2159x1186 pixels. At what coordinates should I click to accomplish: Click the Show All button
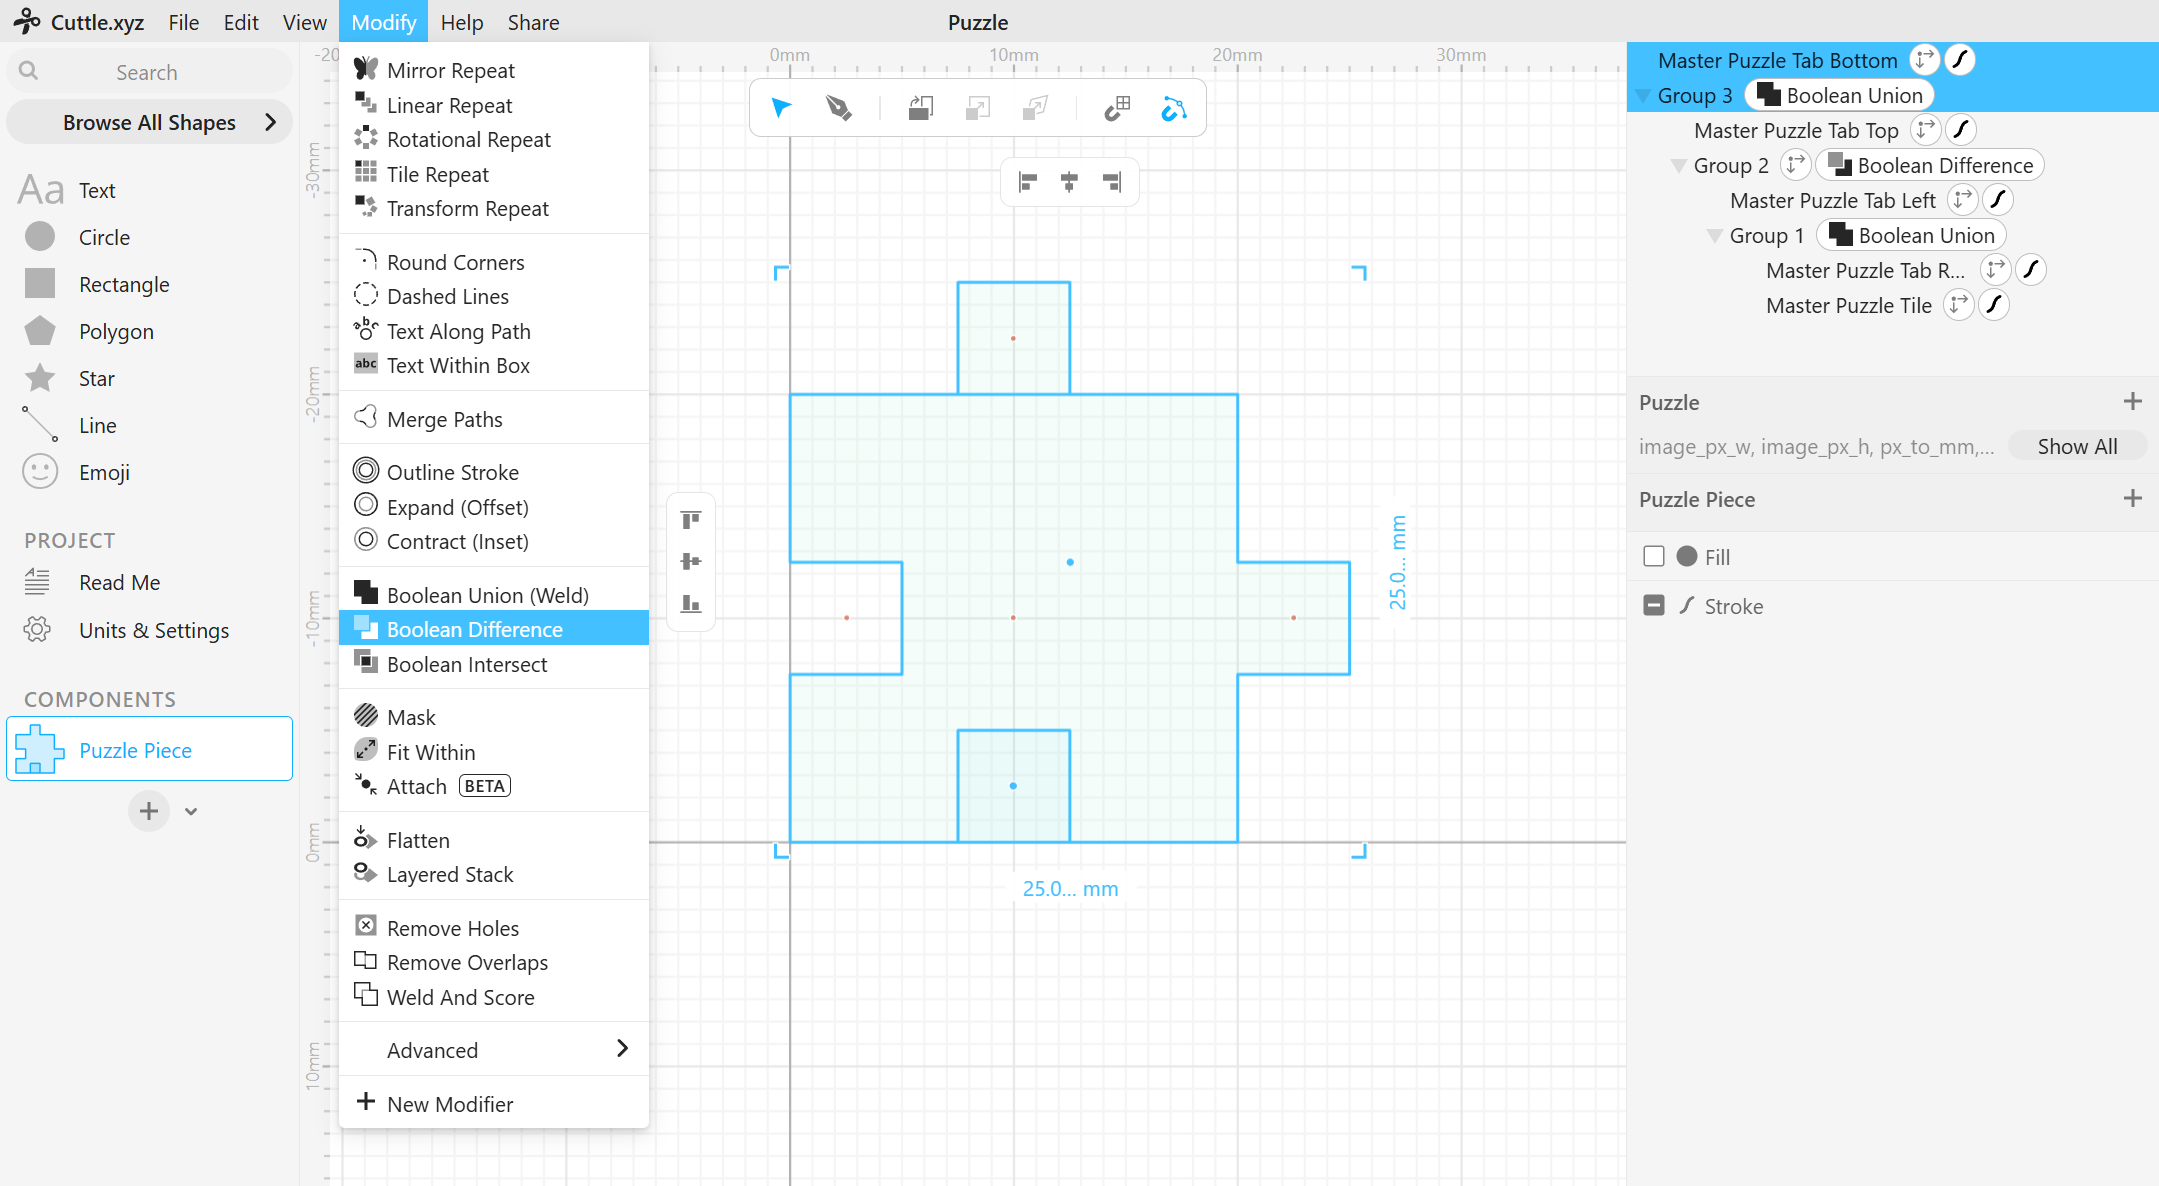point(2077,447)
